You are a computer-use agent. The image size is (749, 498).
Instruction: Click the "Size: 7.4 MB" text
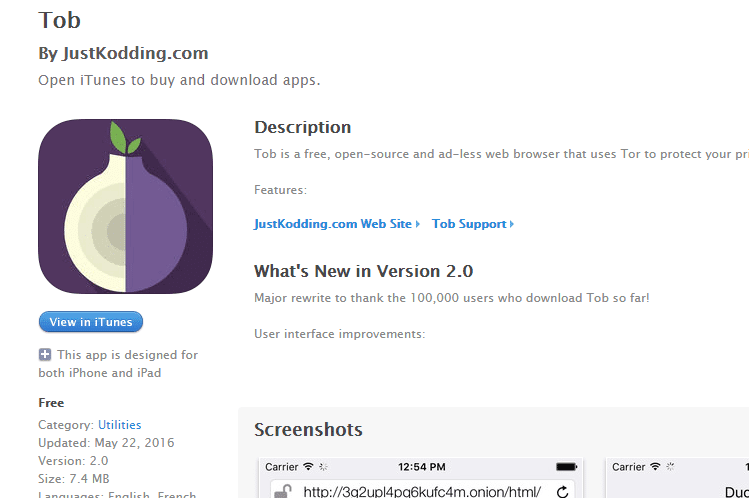coord(74,478)
